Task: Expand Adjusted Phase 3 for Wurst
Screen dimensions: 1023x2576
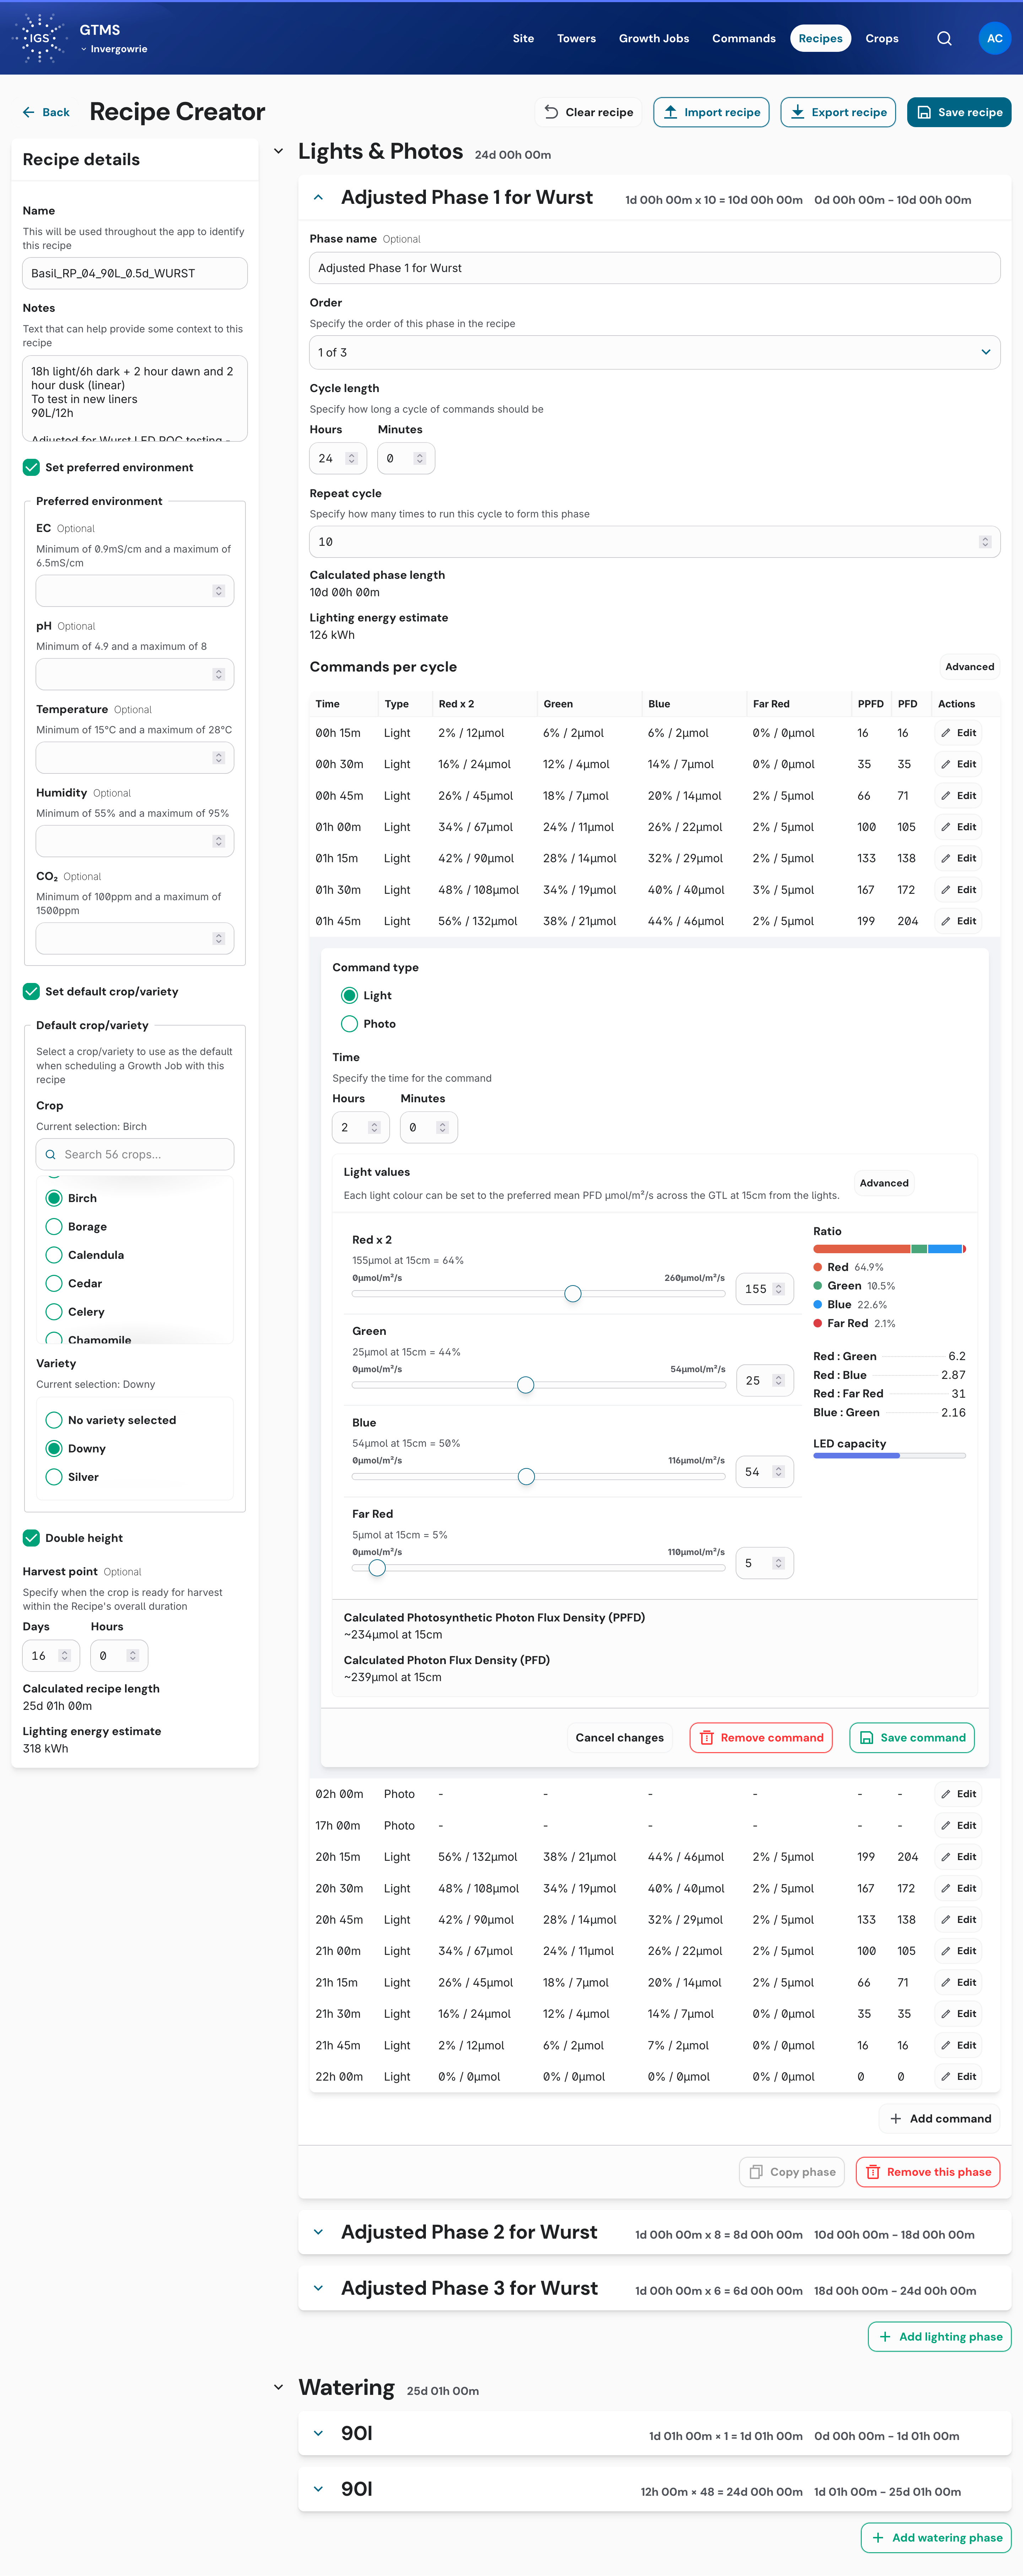Action: pyautogui.click(x=318, y=2288)
